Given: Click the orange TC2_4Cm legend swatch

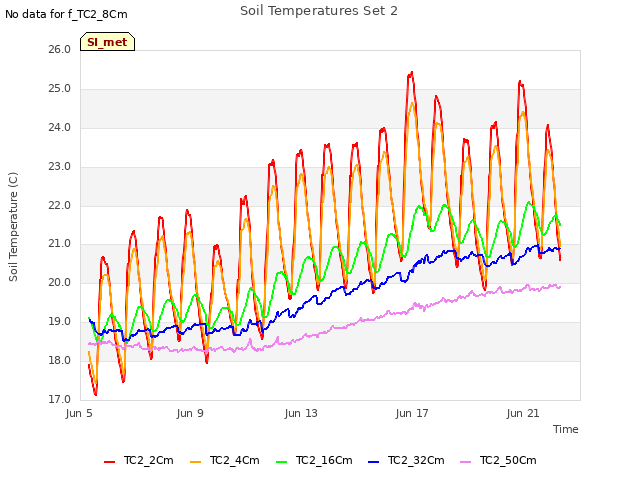Looking at the screenshot, I should (x=196, y=462).
